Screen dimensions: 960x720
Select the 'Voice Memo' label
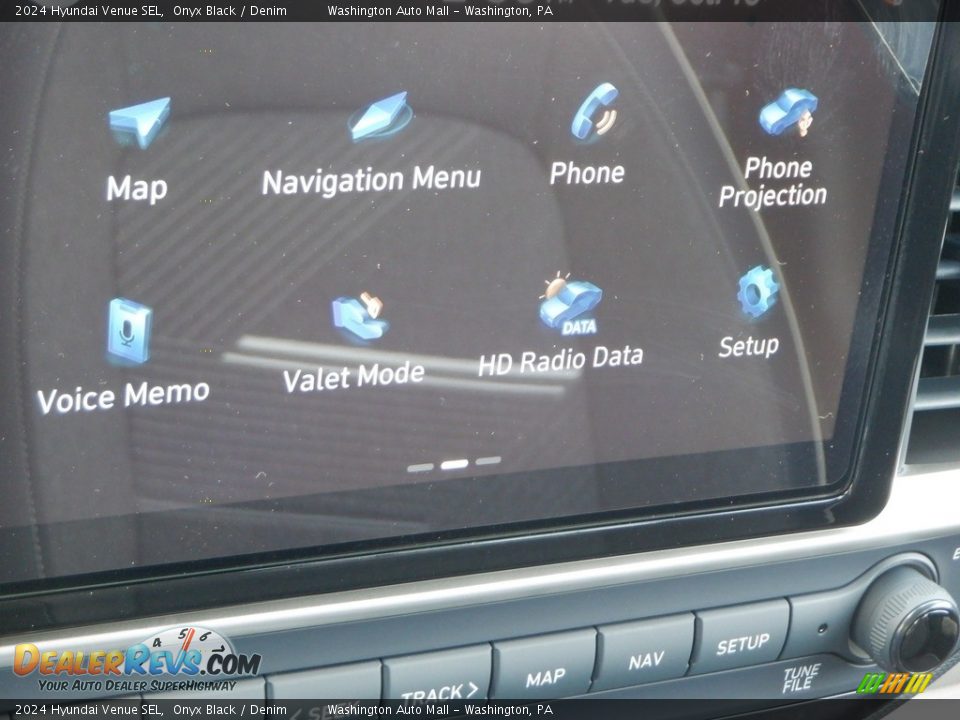click(x=123, y=396)
